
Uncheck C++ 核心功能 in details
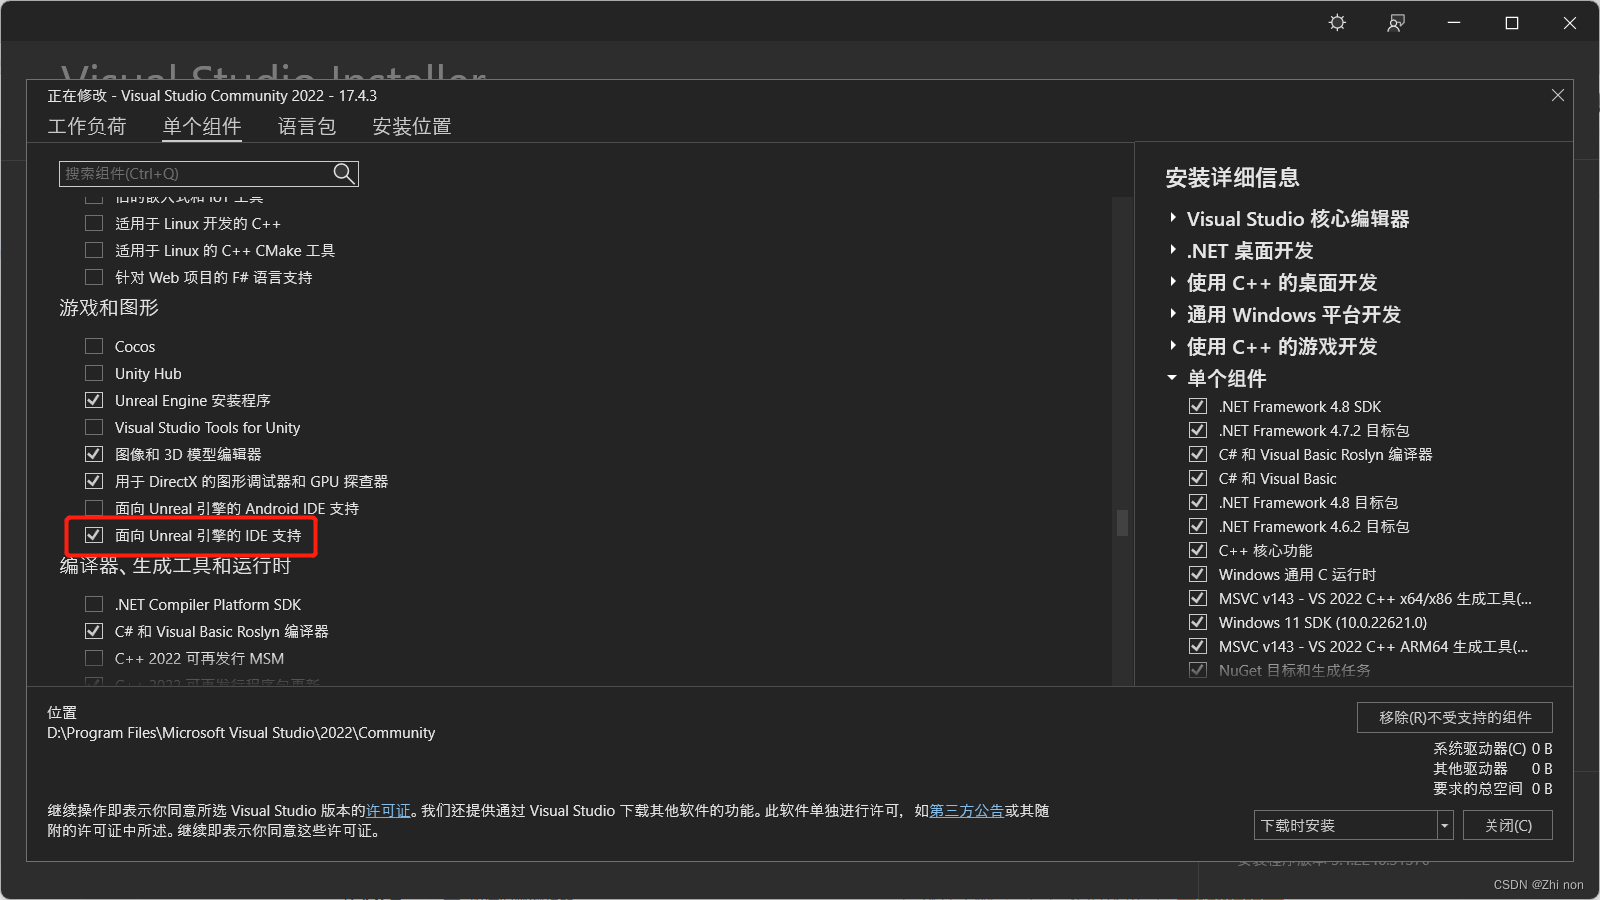point(1197,550)
